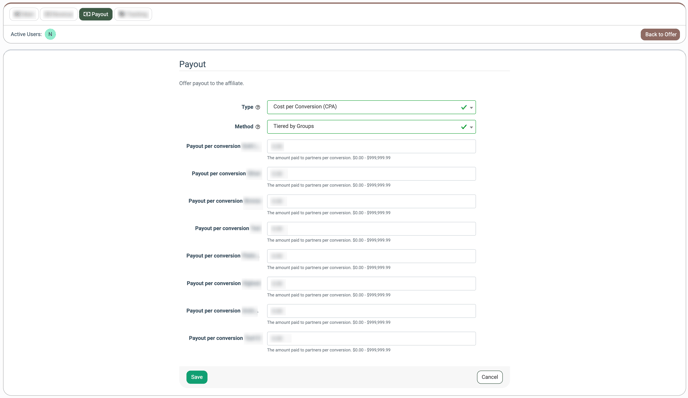Save the payout settings
Viewport: 688px width, 398px height.
click(x=197, y=377)
